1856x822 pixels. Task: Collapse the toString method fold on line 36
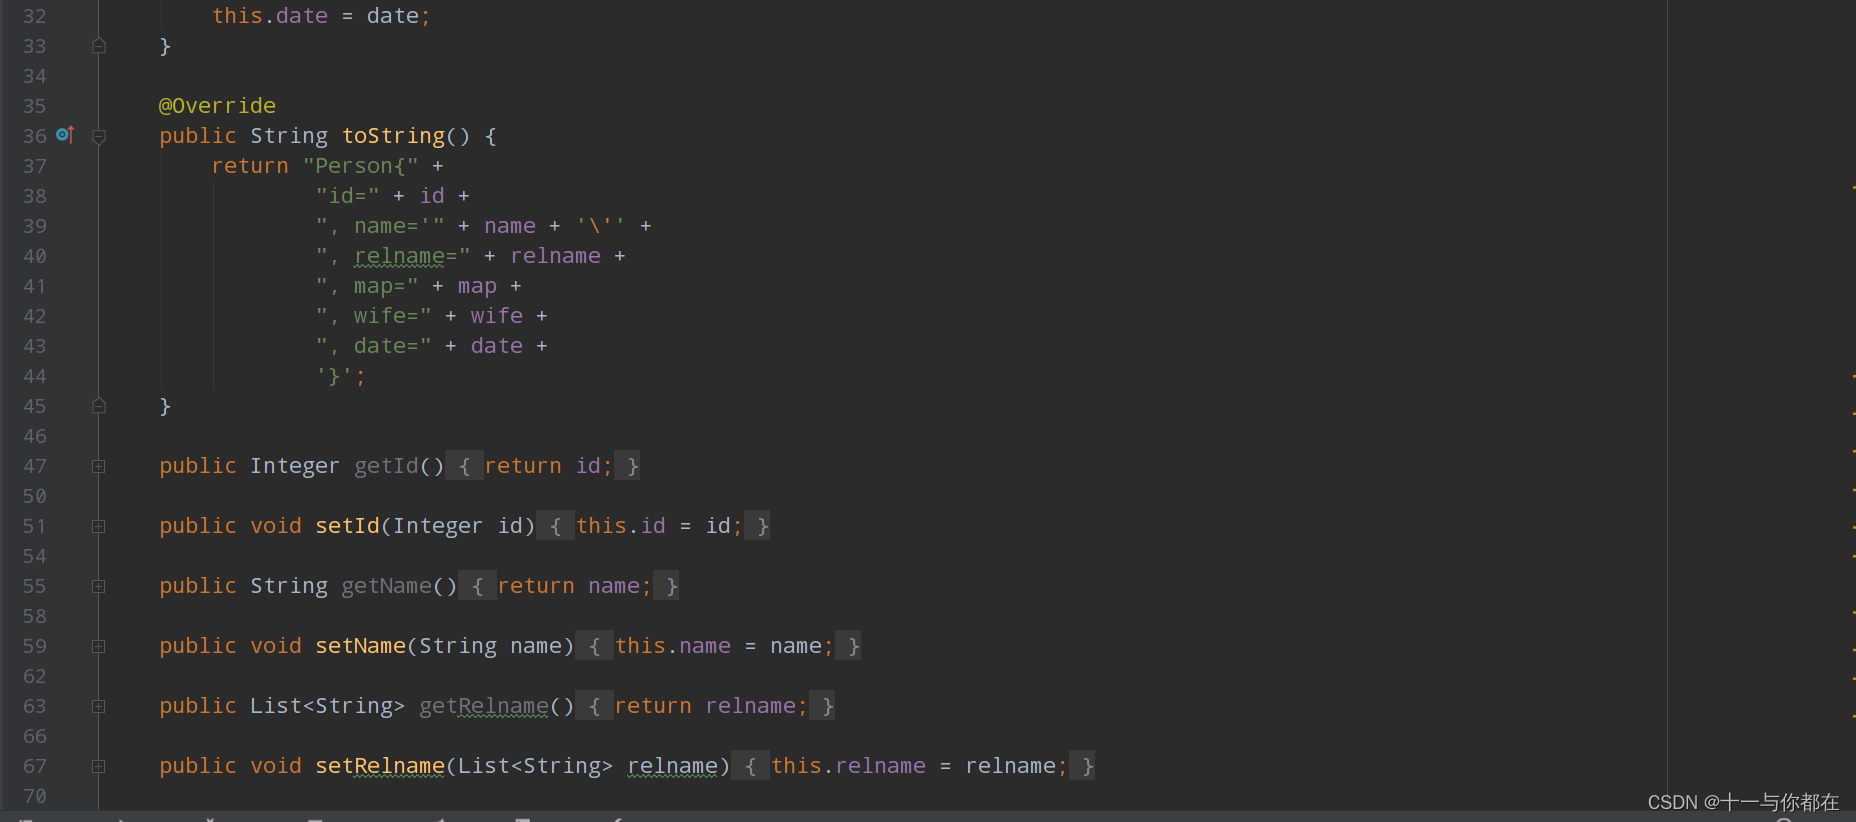(99, 137)
